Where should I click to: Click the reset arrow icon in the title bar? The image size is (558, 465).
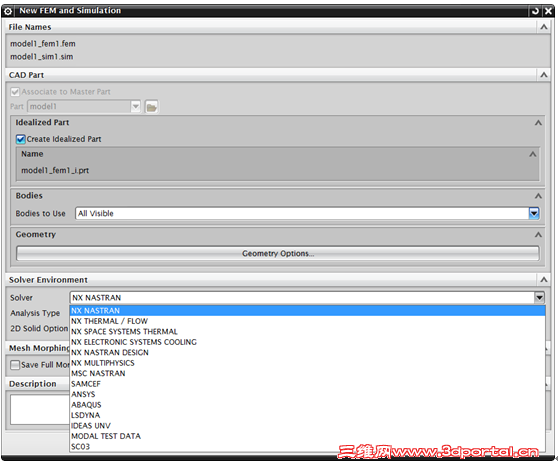click(x=535, y=11)
